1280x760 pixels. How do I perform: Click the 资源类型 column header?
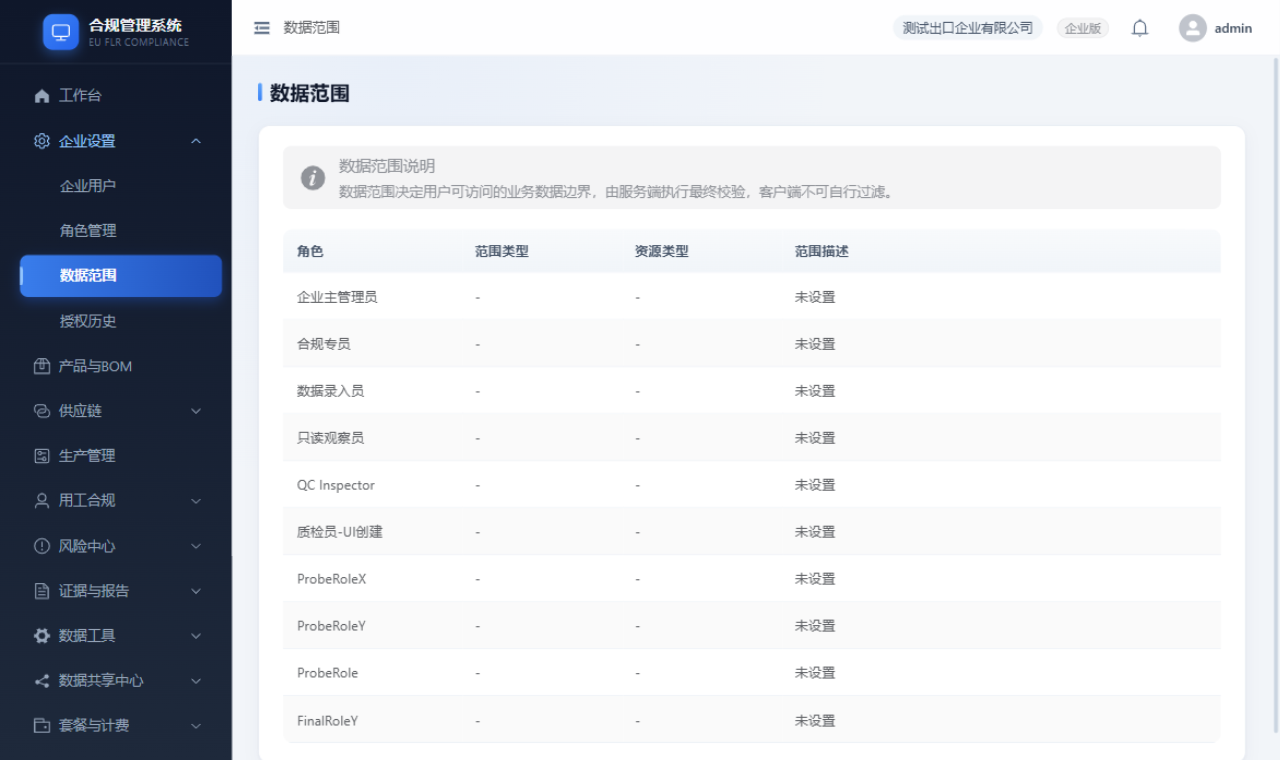662,252
